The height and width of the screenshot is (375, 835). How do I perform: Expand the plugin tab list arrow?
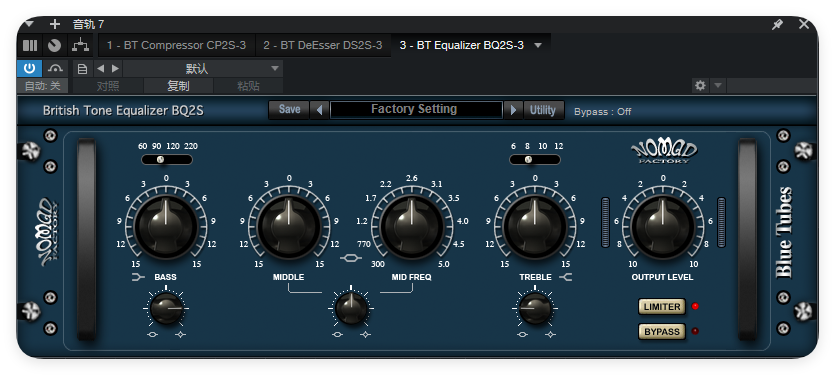(538, 46)
